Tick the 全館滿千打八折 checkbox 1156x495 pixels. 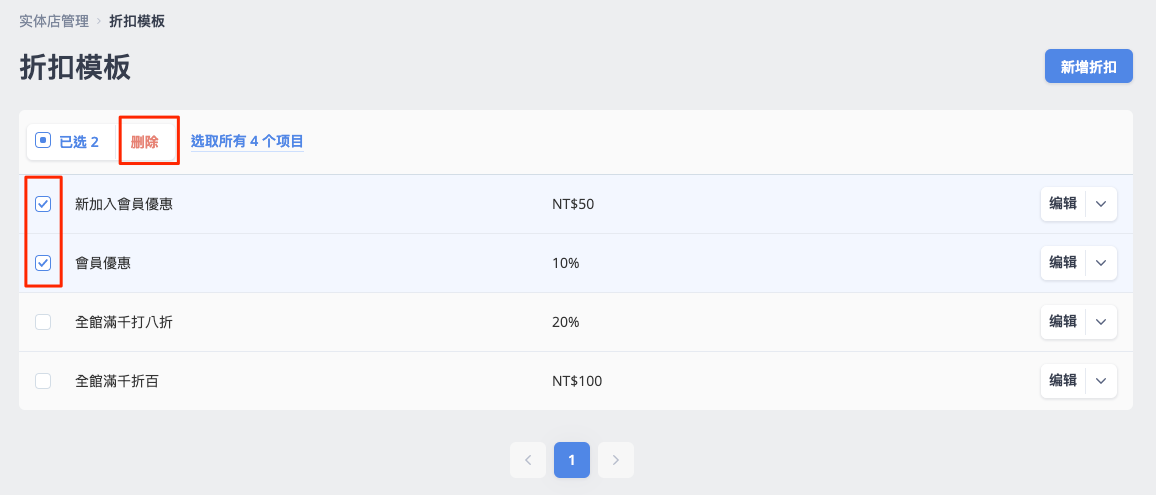coord(43,322)
